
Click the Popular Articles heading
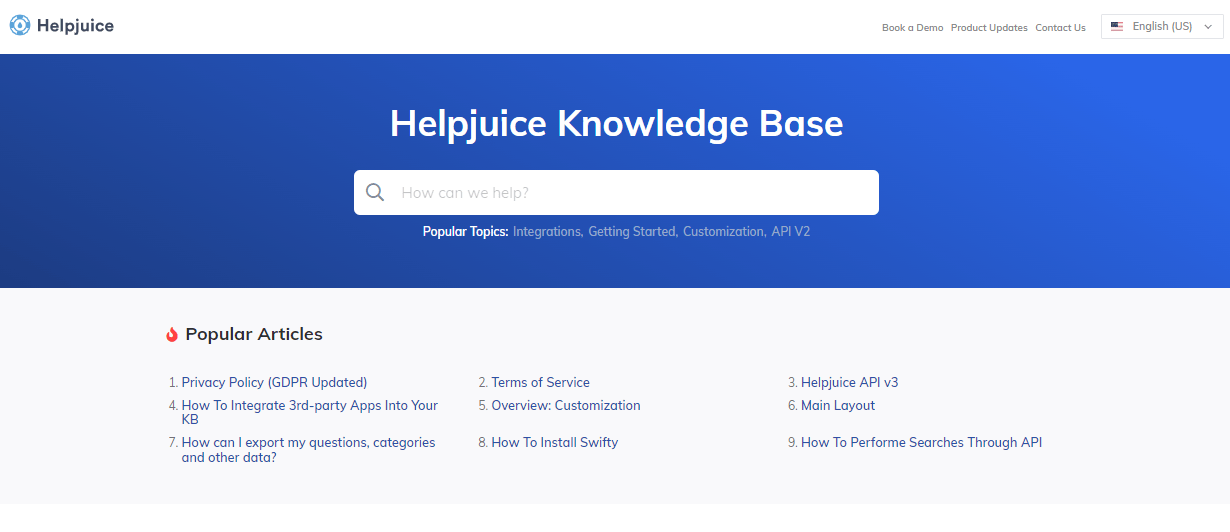coord(254,334)
